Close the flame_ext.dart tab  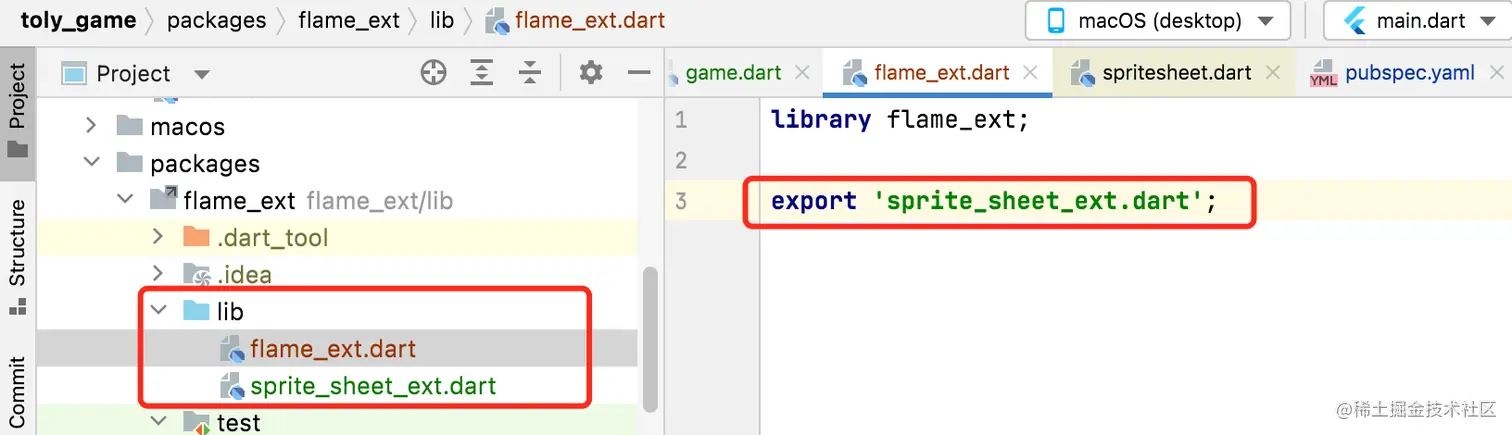[x=1031, y=73]
